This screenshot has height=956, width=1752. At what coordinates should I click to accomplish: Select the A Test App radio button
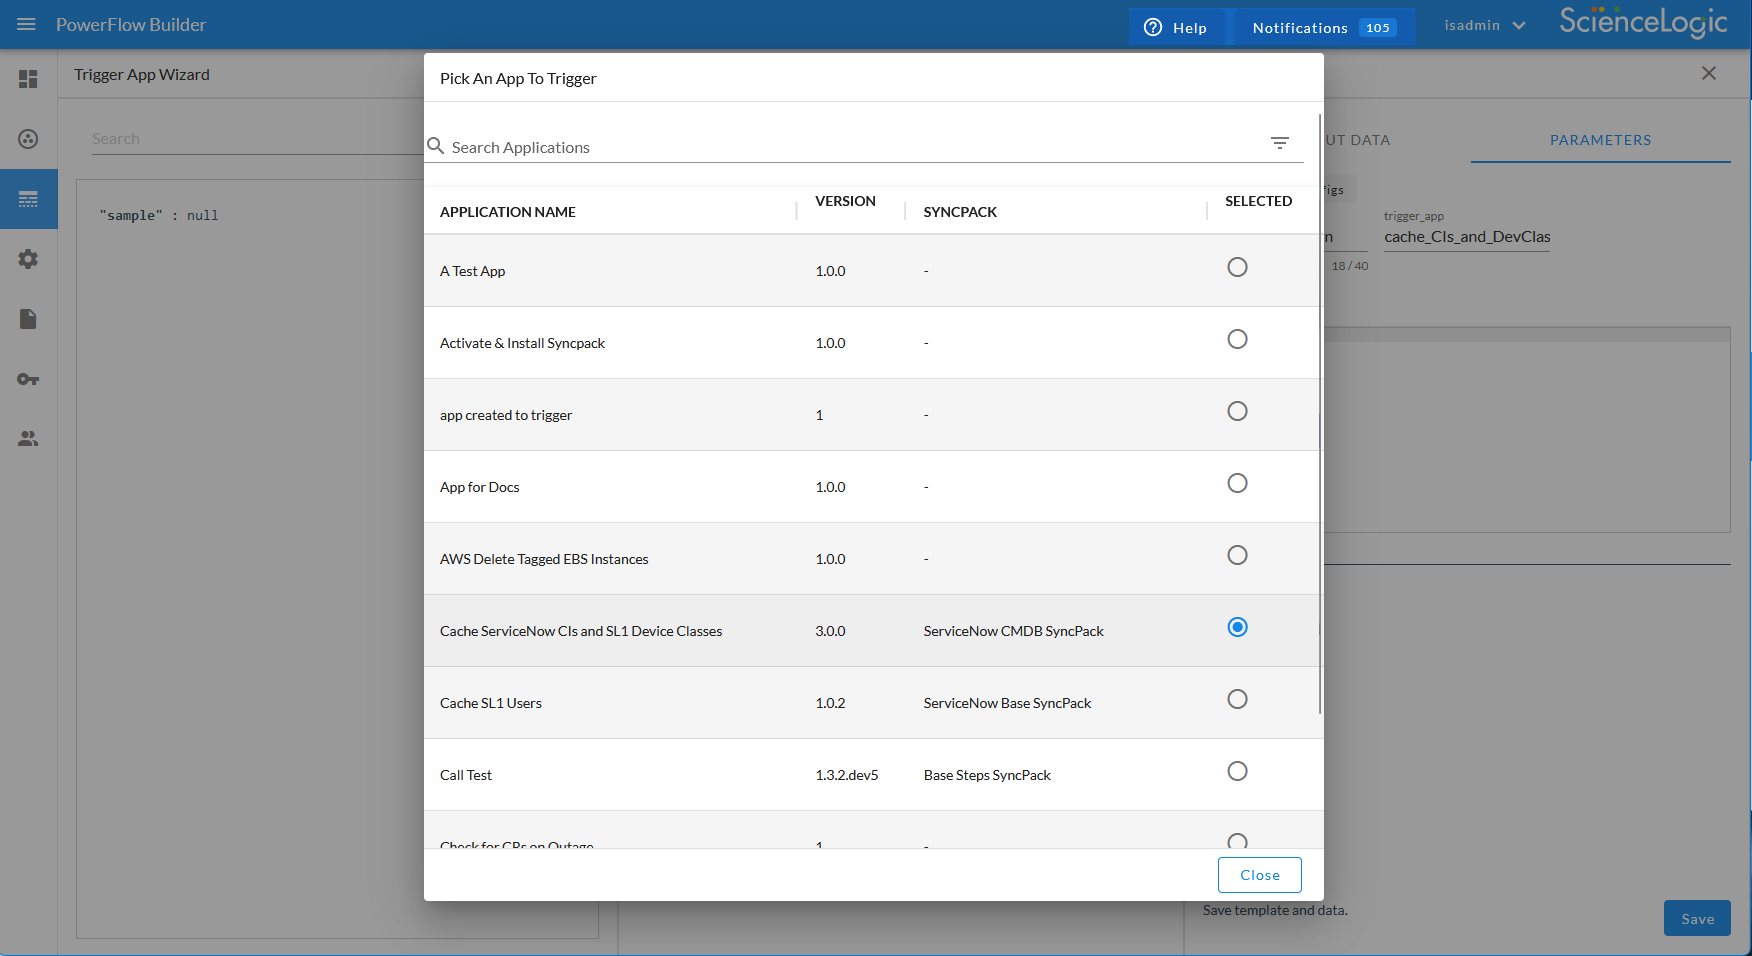[1237, 267]
